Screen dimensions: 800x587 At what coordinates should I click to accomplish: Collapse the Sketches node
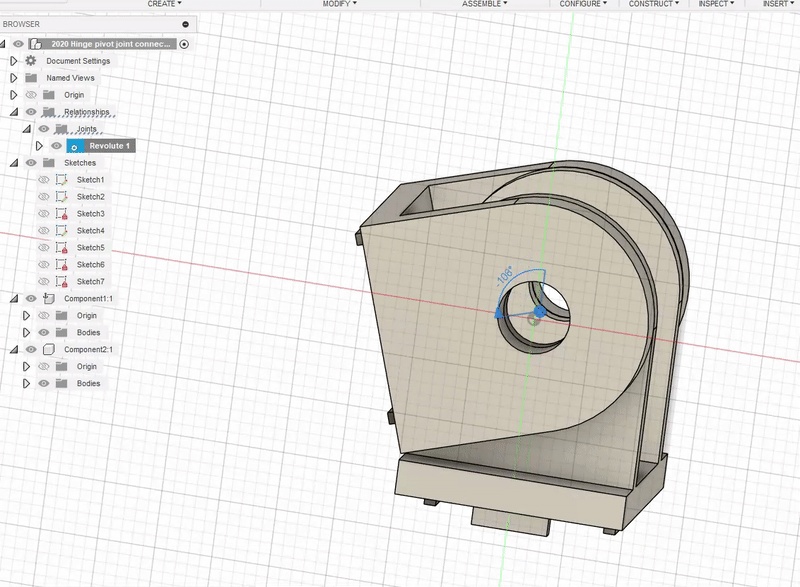(14, 163)
